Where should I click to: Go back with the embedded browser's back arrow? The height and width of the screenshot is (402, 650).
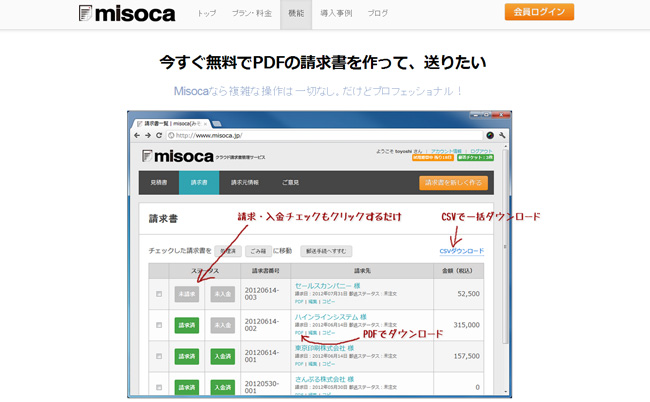coord(137,136)
